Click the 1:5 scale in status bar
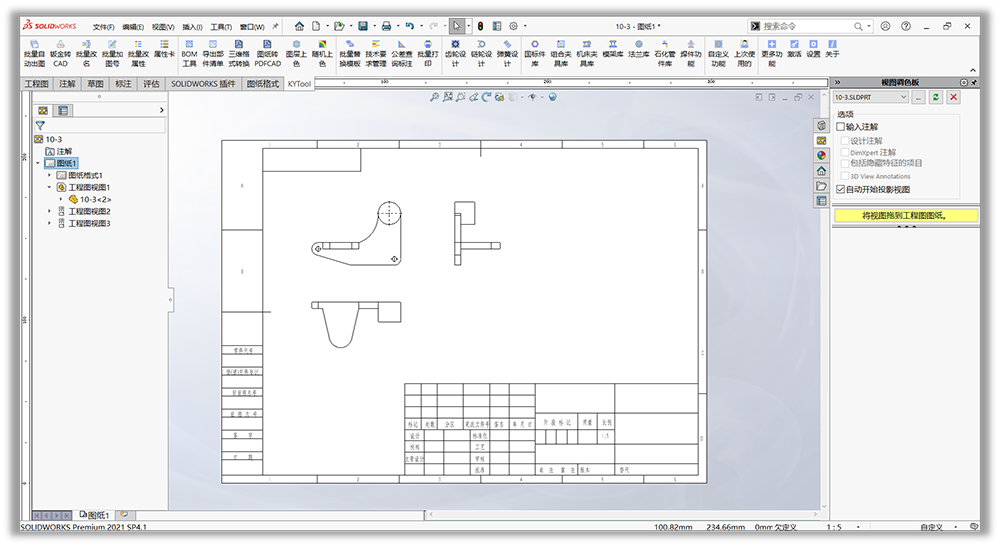The image size is (1000, 547). pos(834,527)
